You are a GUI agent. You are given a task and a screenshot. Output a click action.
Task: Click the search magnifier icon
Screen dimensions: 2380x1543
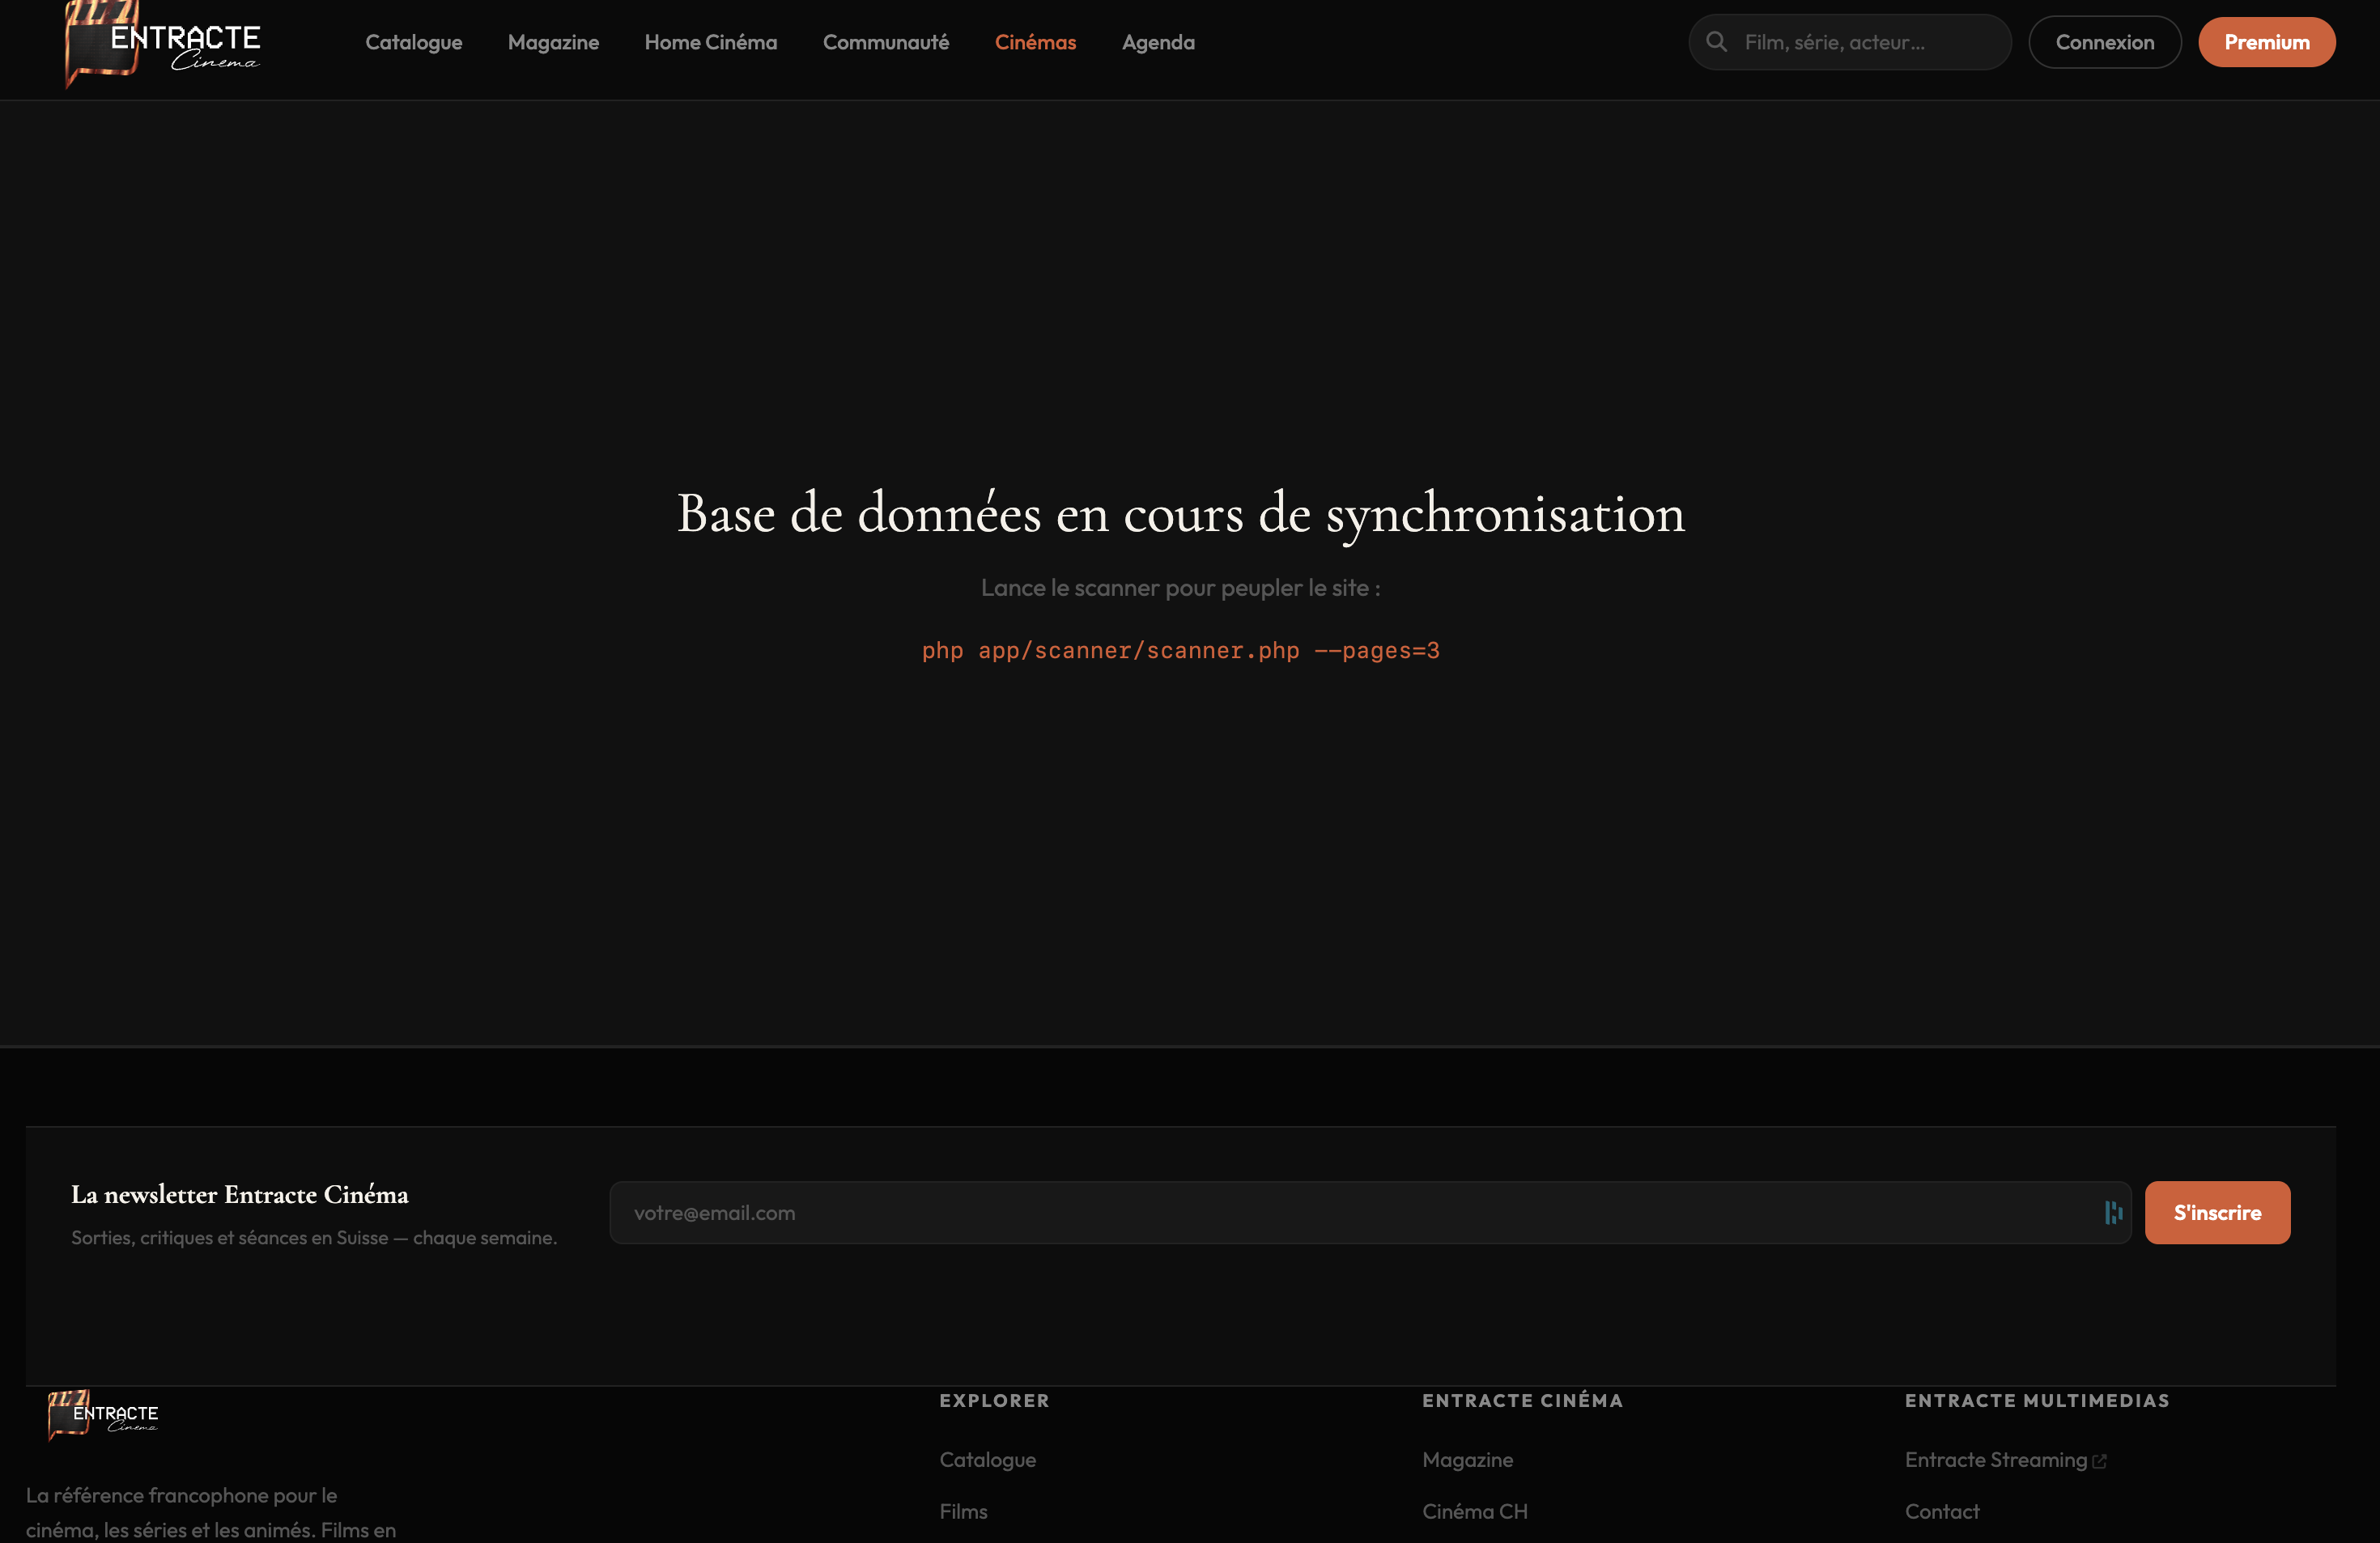coord(1716,42)
